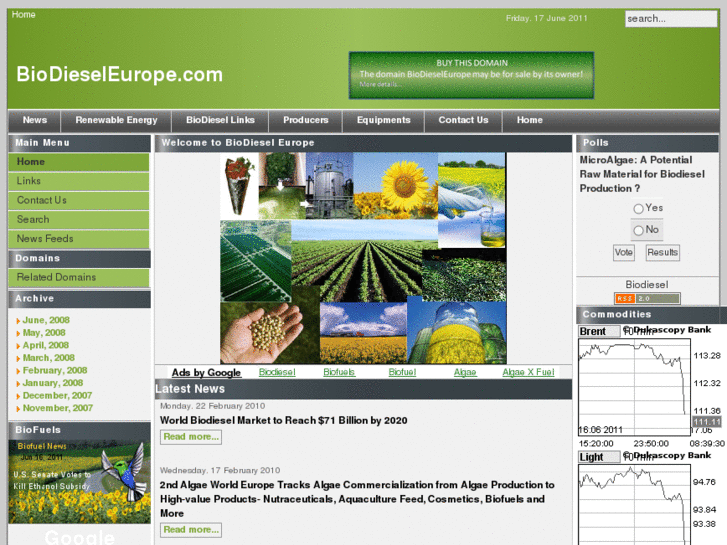The image size is (727, 545).
Task: Open February, 2008 archive link
Action: click(55, 370)
